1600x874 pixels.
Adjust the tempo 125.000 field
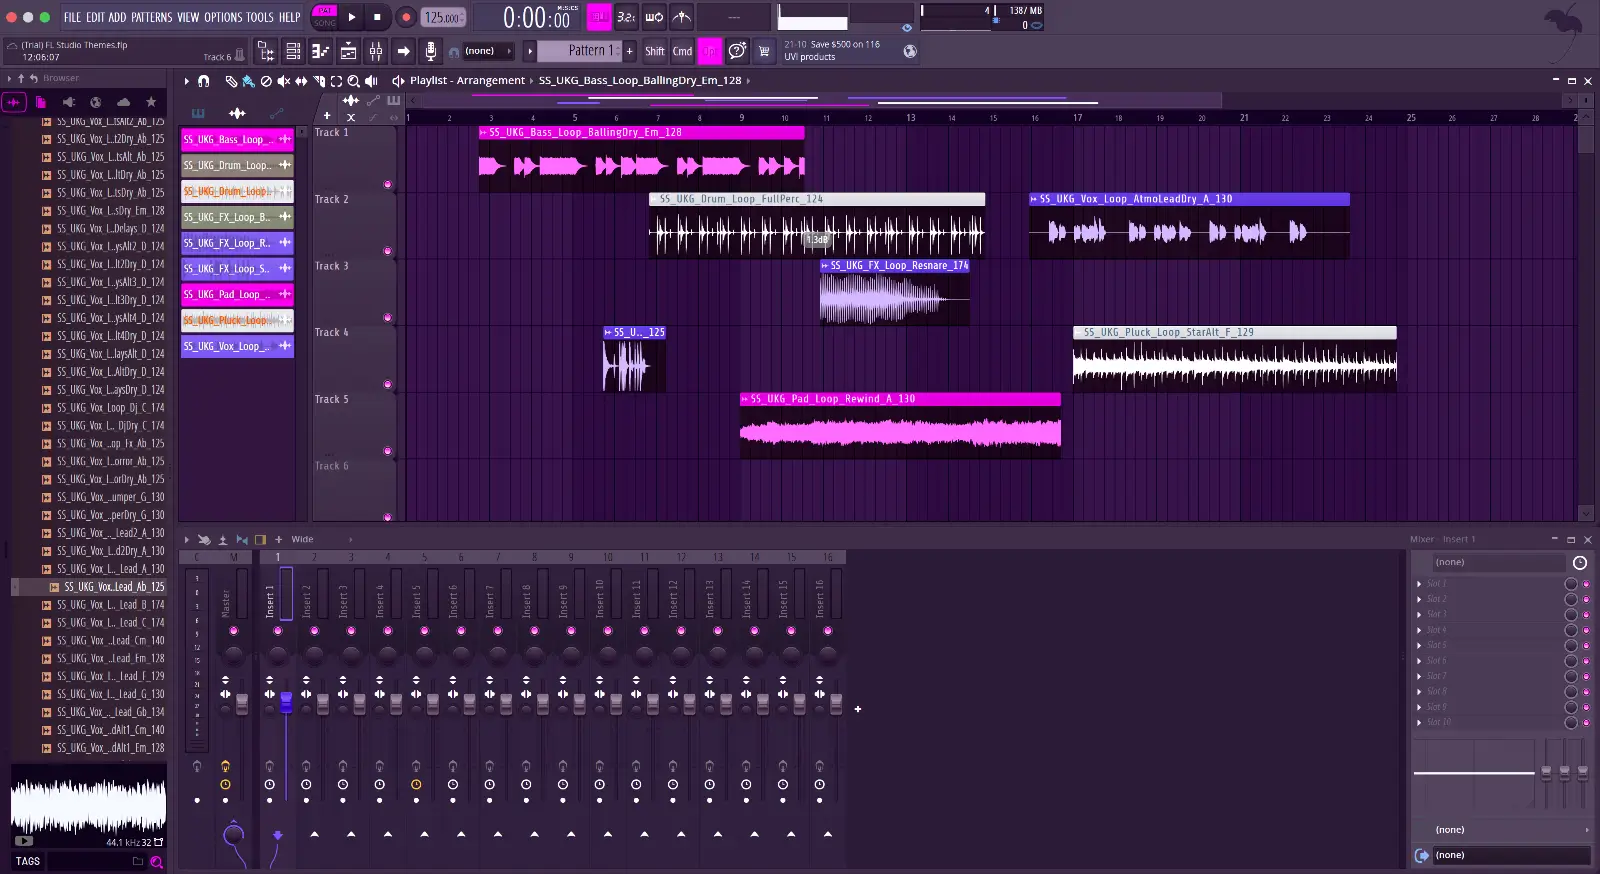click(443, 17)
